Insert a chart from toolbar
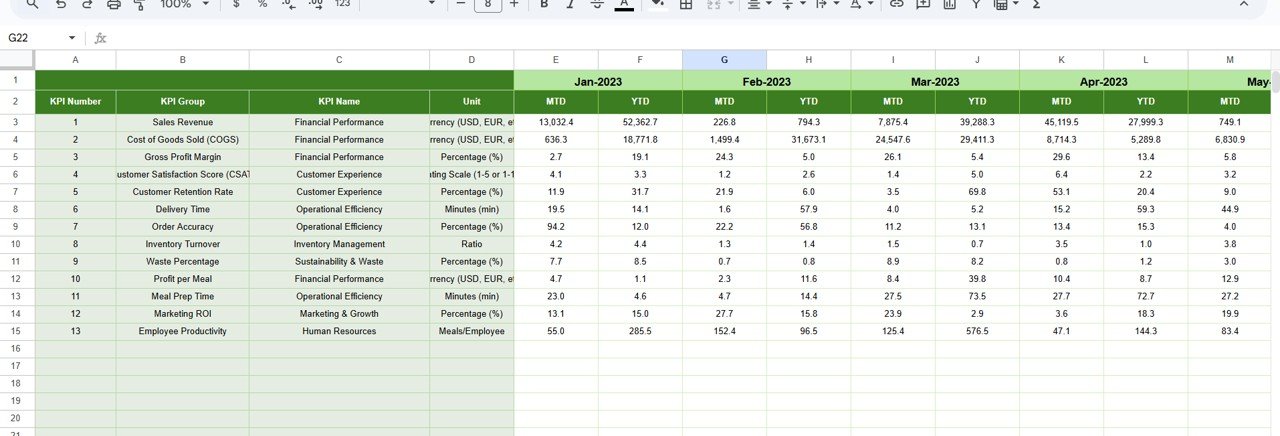The height and width of the screenshot is (436, 1280). click(949, 5)
